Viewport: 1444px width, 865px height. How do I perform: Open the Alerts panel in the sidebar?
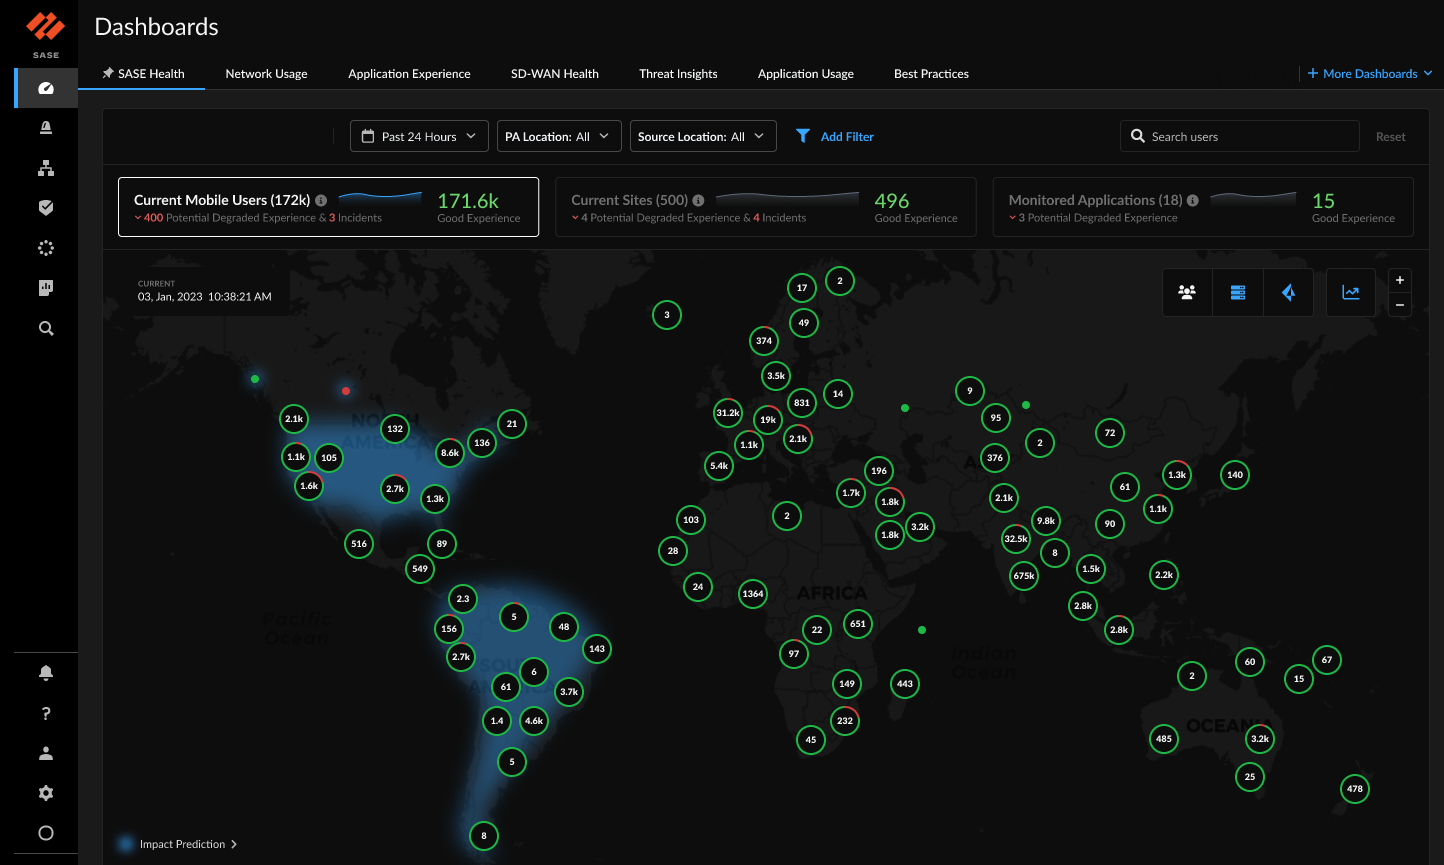tap(45, 128)
